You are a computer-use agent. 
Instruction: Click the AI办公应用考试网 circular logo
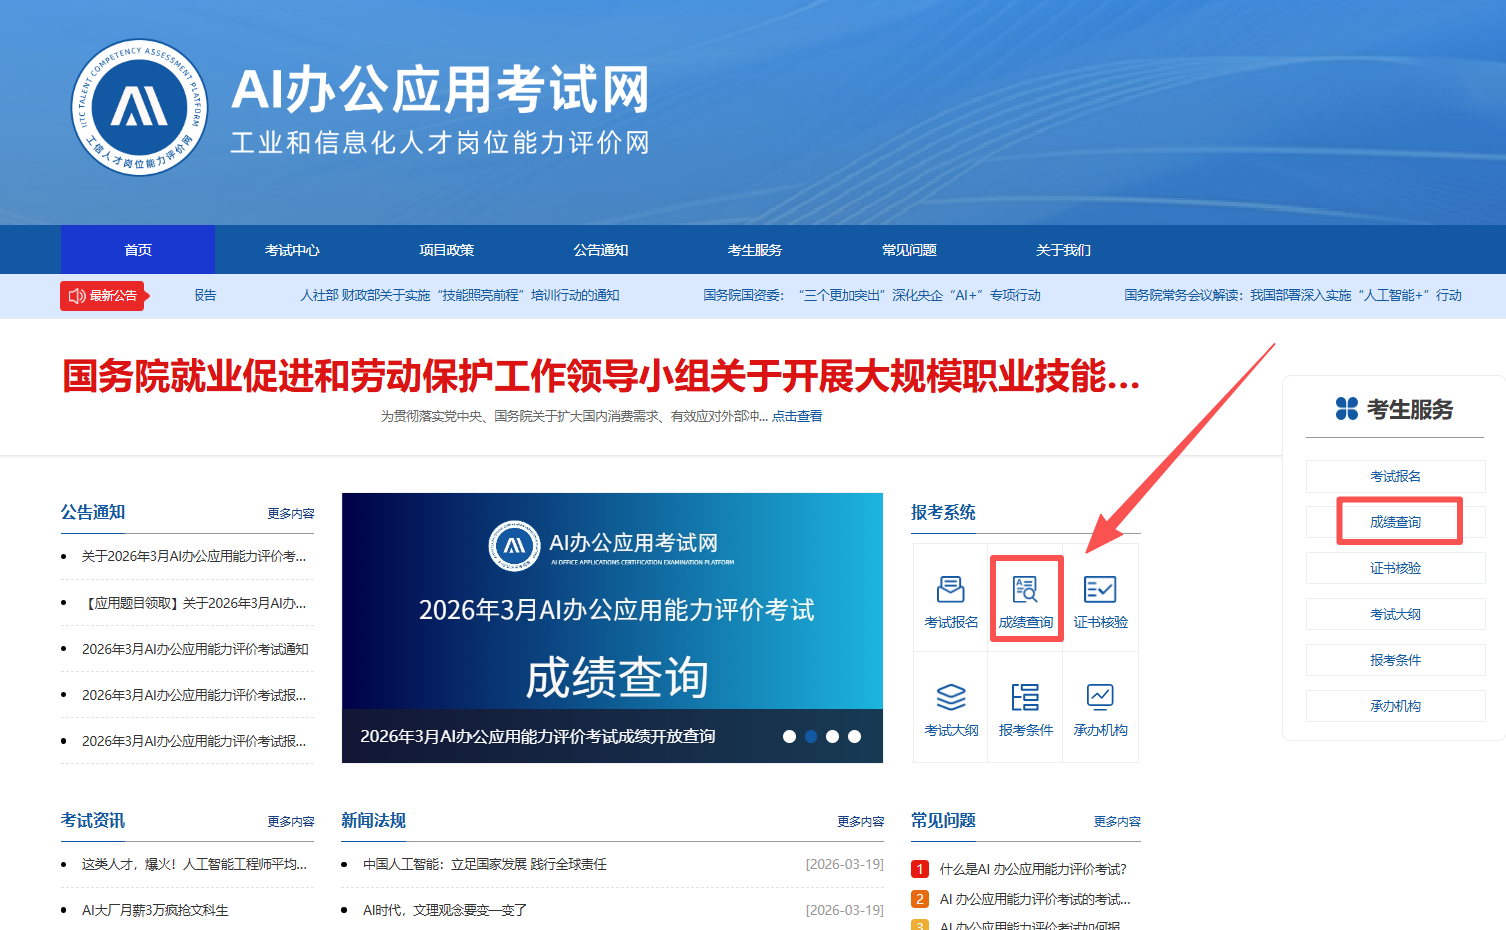[139, 107]
